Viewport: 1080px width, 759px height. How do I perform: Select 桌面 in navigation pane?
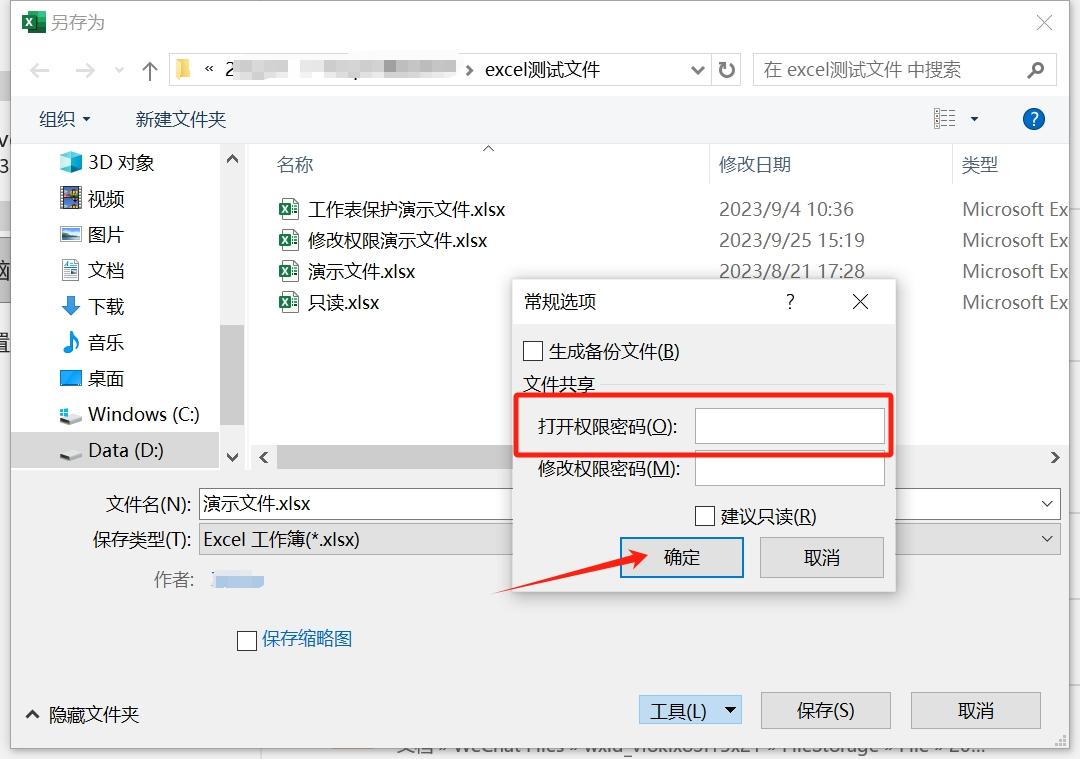pos(92,378)
